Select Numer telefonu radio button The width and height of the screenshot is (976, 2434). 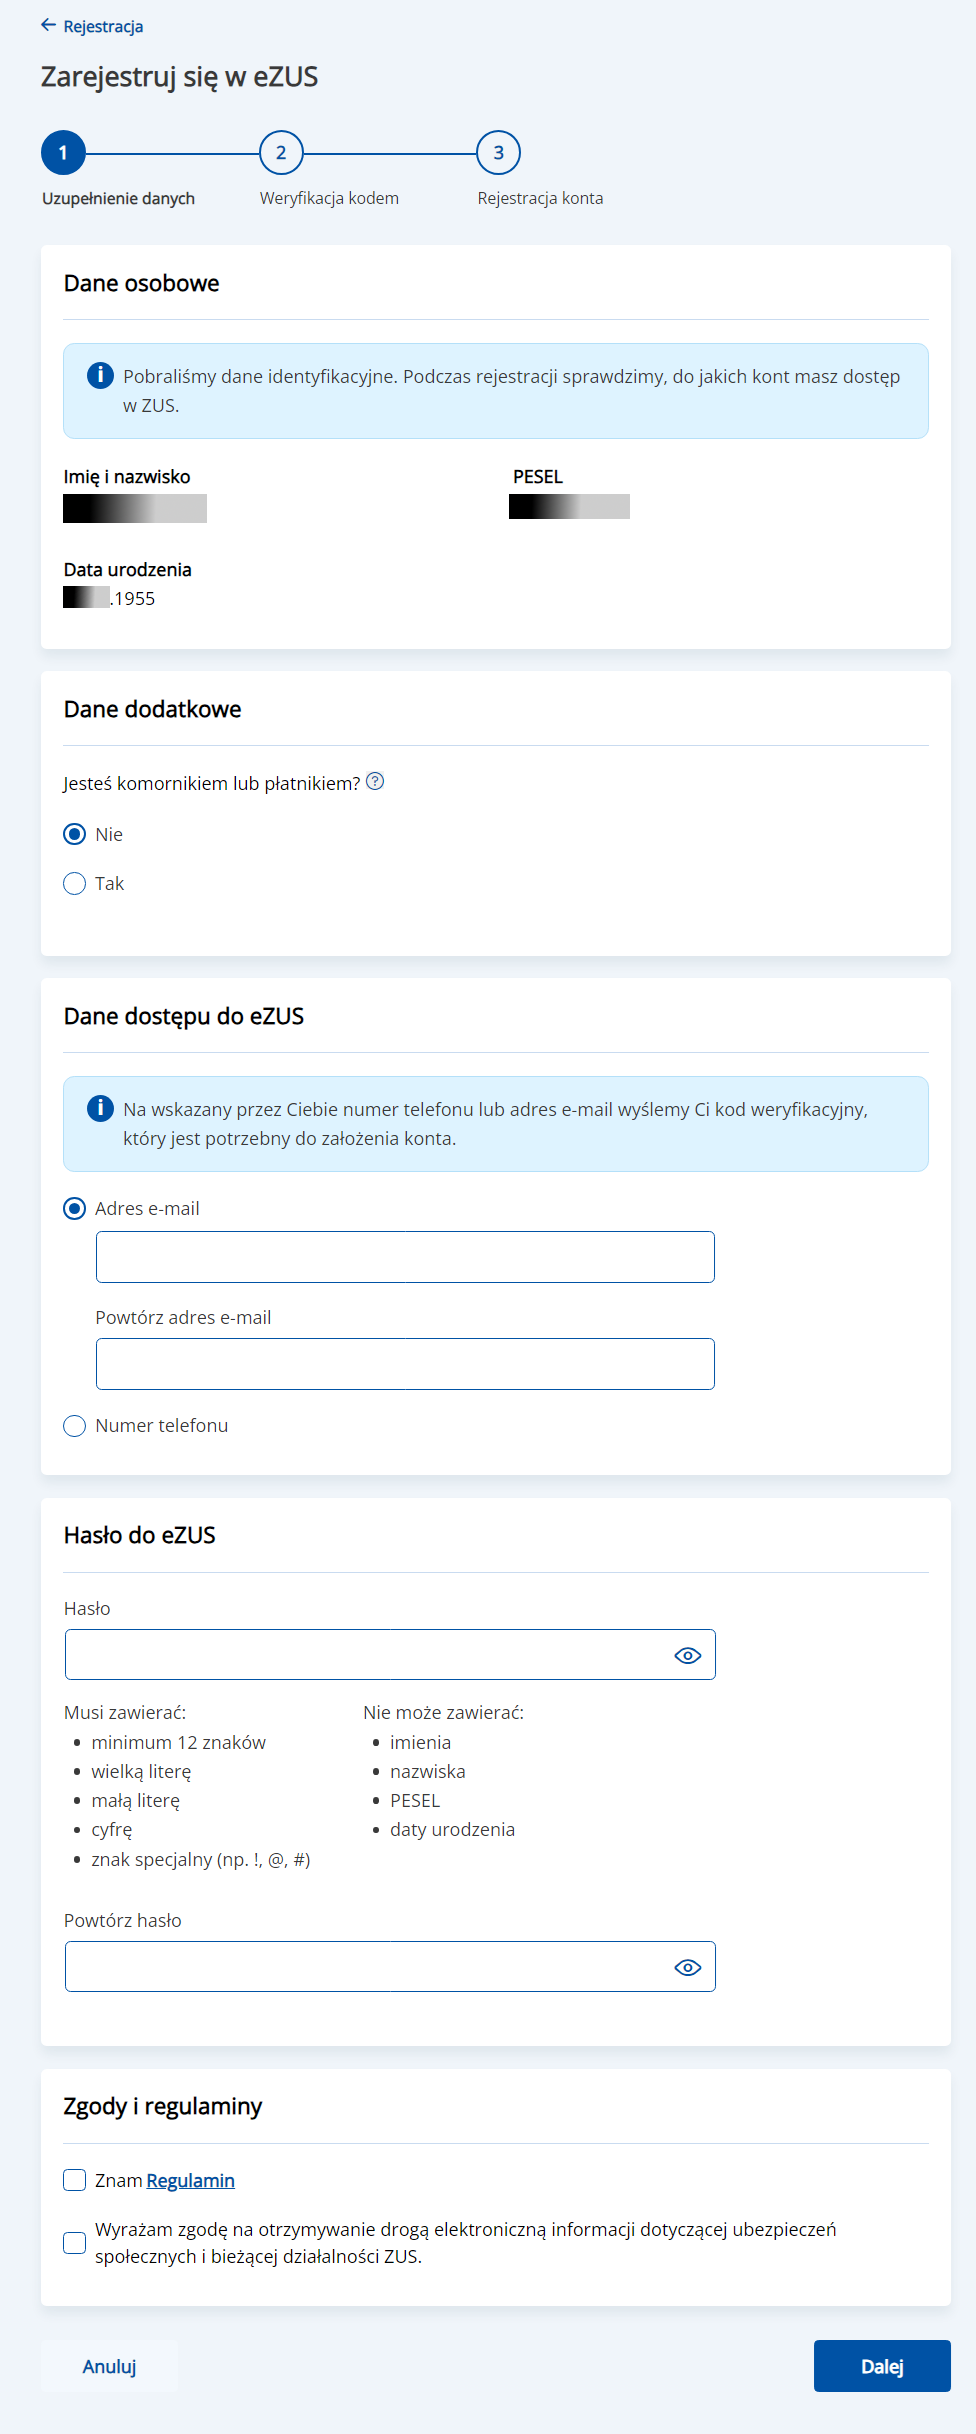tap(74, 1425)
